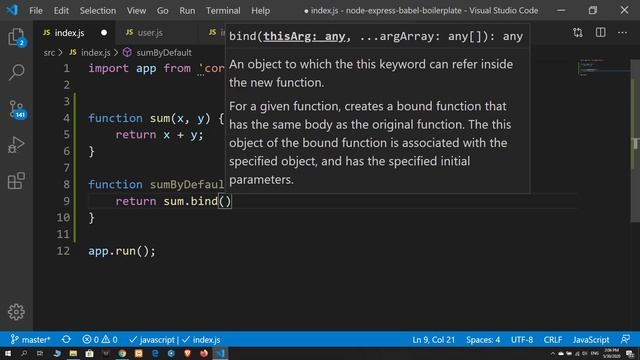
Task: Change end of line sequence CRLF
Action: (x=552, y=340)
